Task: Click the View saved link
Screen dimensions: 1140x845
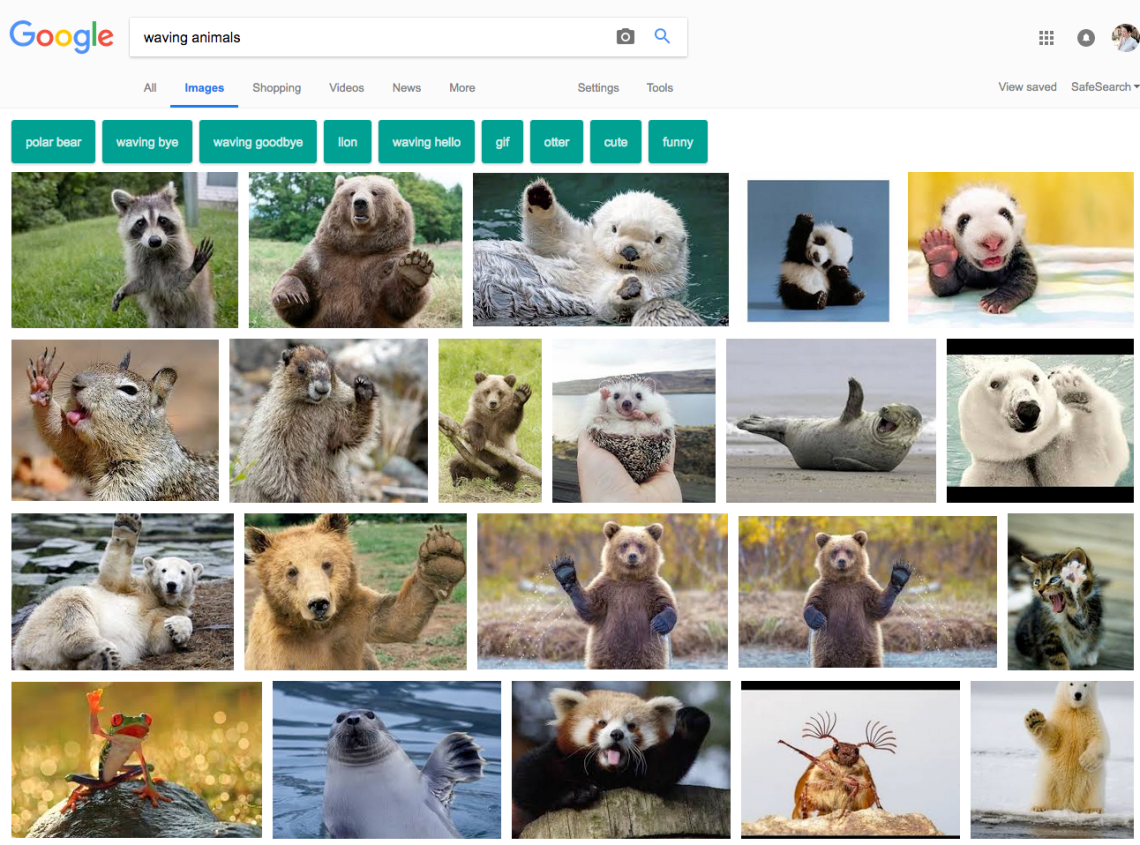Action: click(x=1027, y=87)
